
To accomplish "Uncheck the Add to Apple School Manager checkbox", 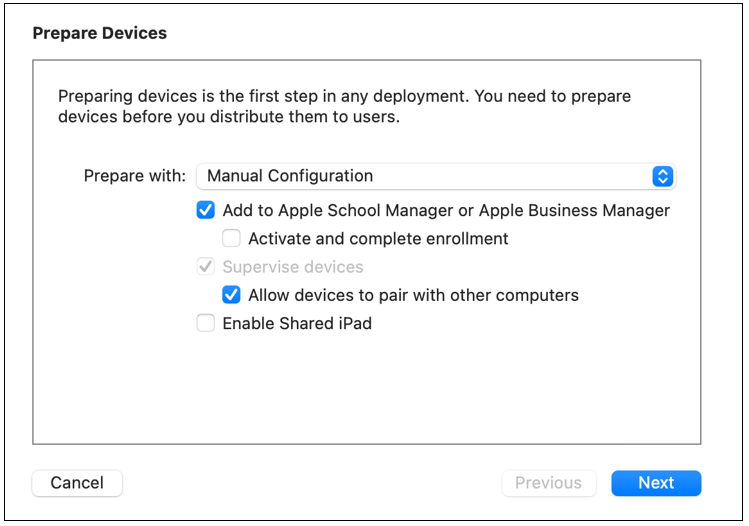I will (206, 211).
